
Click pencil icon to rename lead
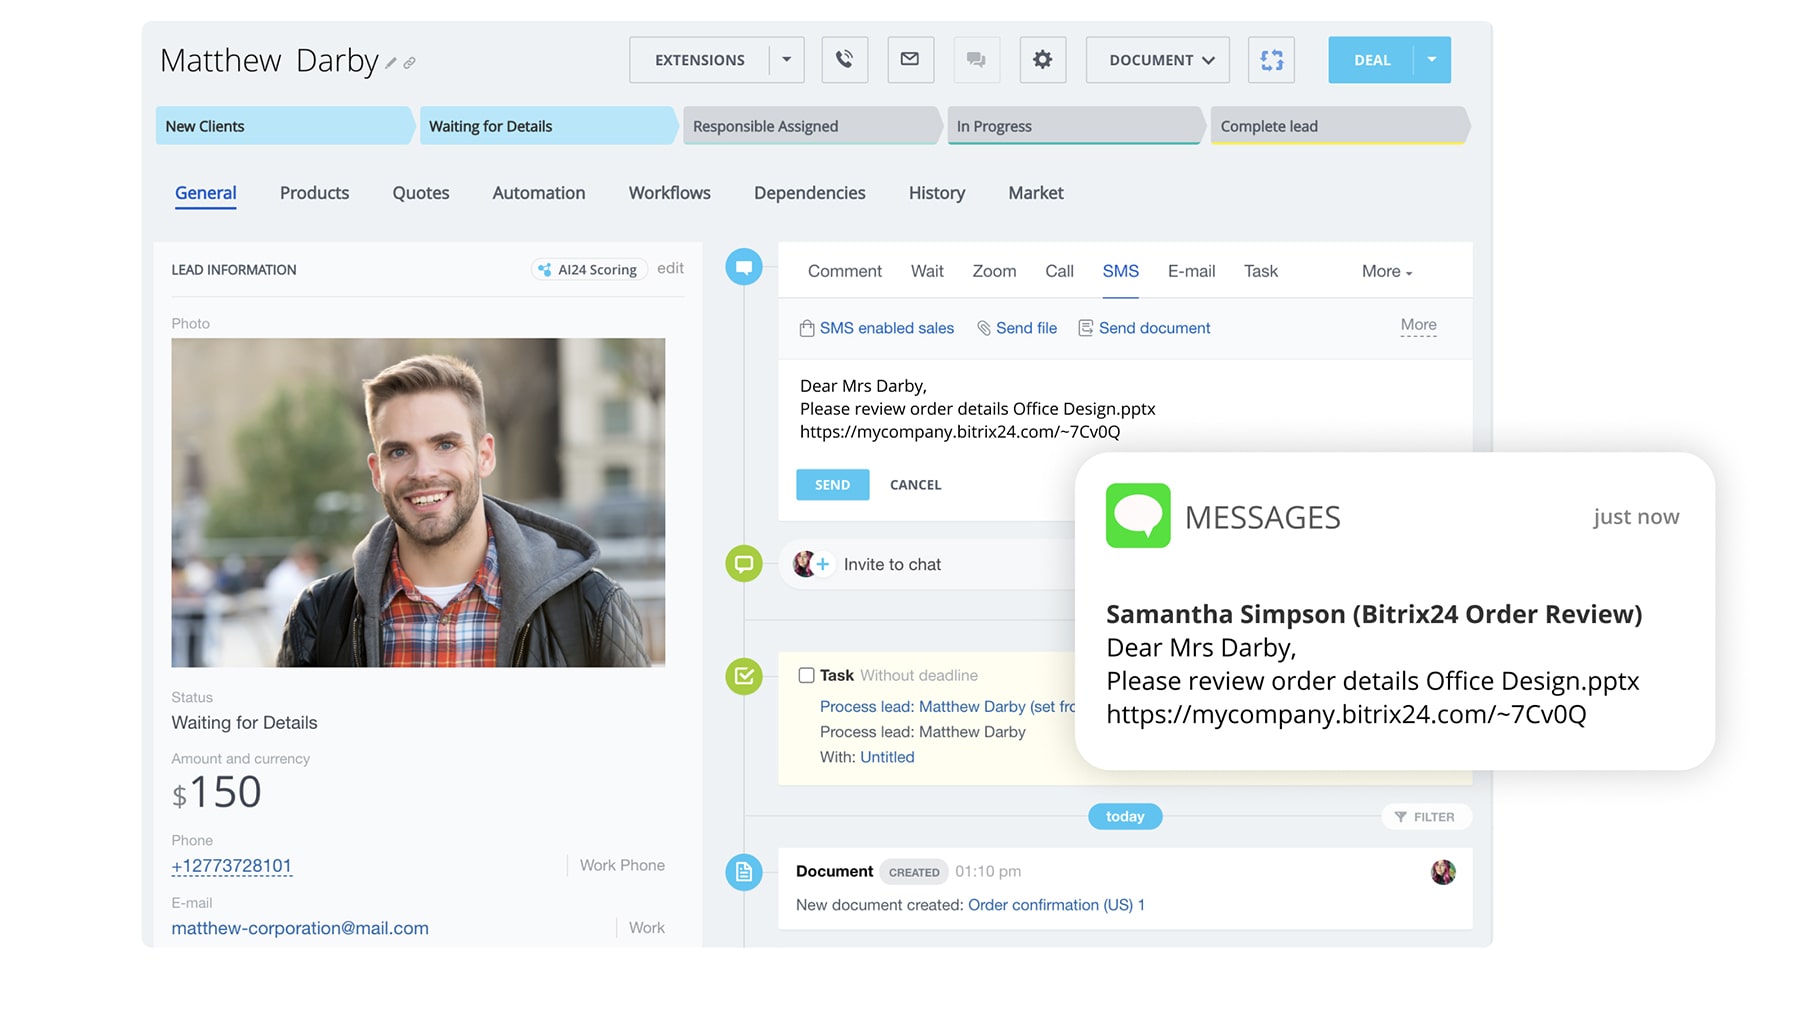point(391,63)
